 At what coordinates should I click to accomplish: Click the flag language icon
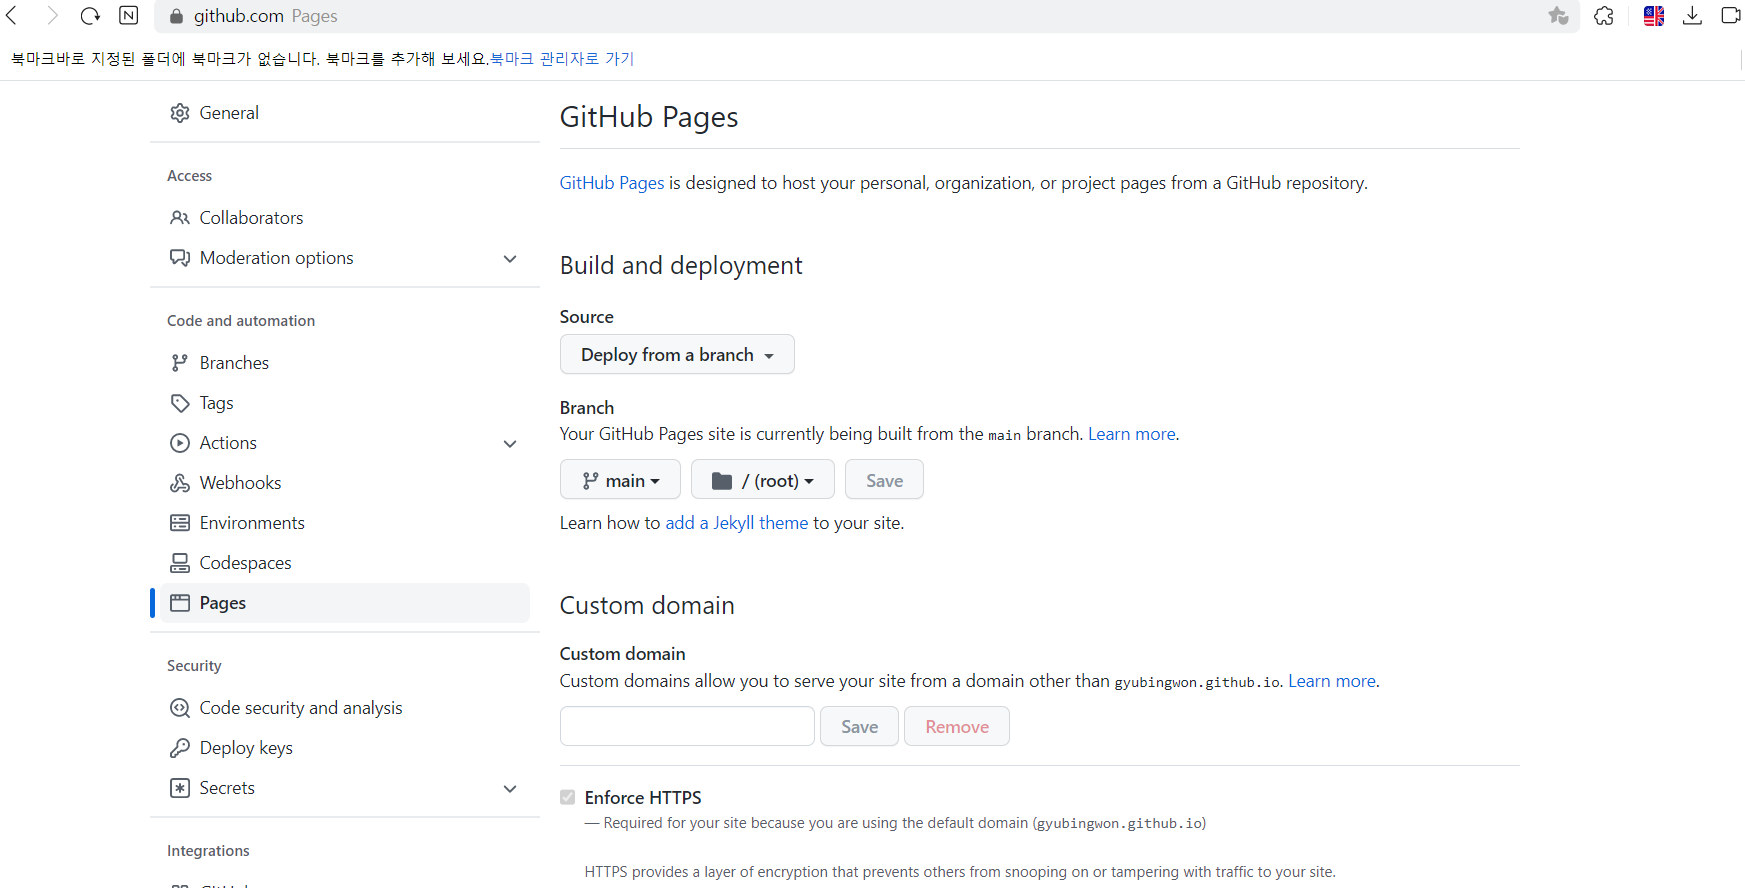point(1654,16)
